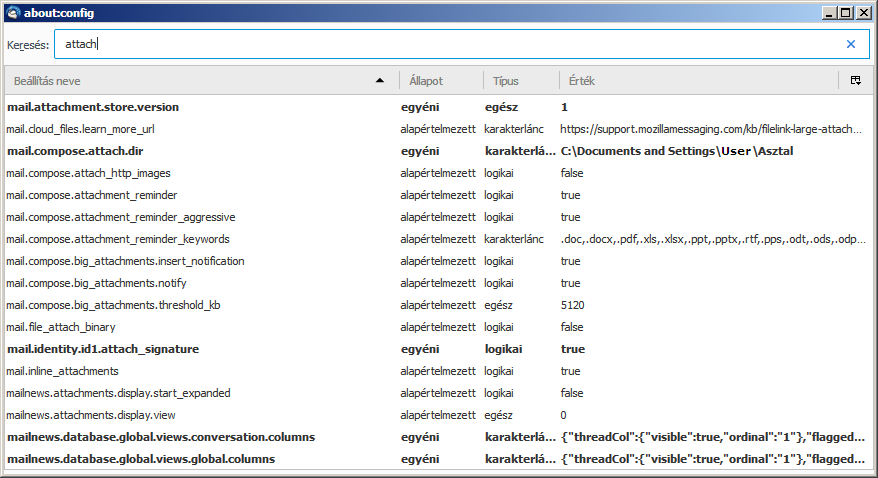Screen dimensions: 878x478
Task: Click the false value of attach_http_images
Action: pos(572,173)
